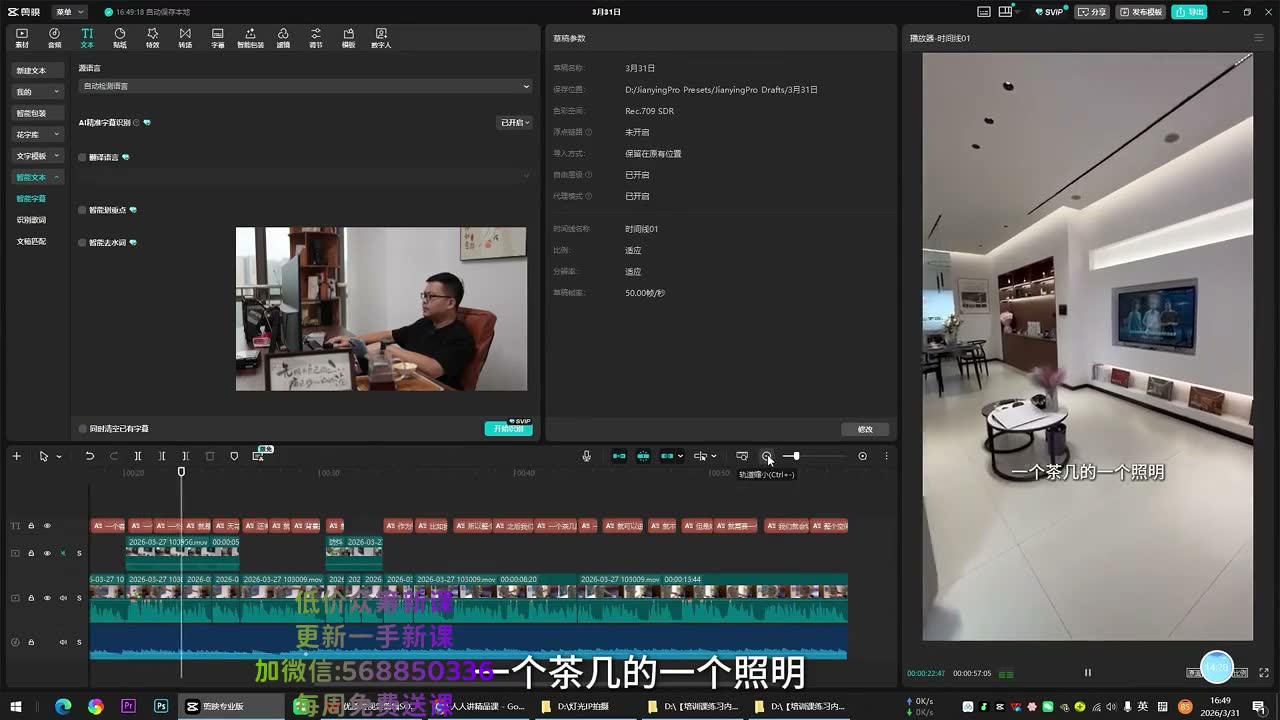This screenshot has width=1280, height=720.
Task: Open the 智能包装 panel
Action: click(x=250, y=38)
